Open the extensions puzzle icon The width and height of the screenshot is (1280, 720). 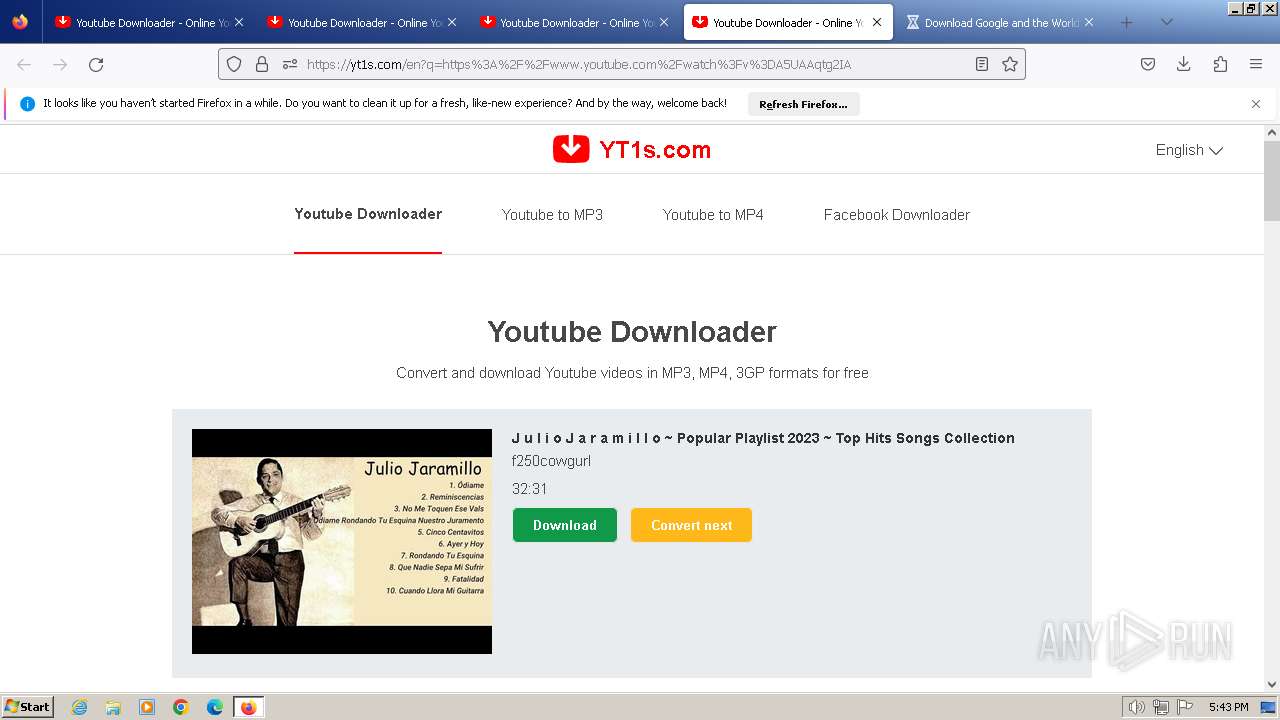(1220, 64)
